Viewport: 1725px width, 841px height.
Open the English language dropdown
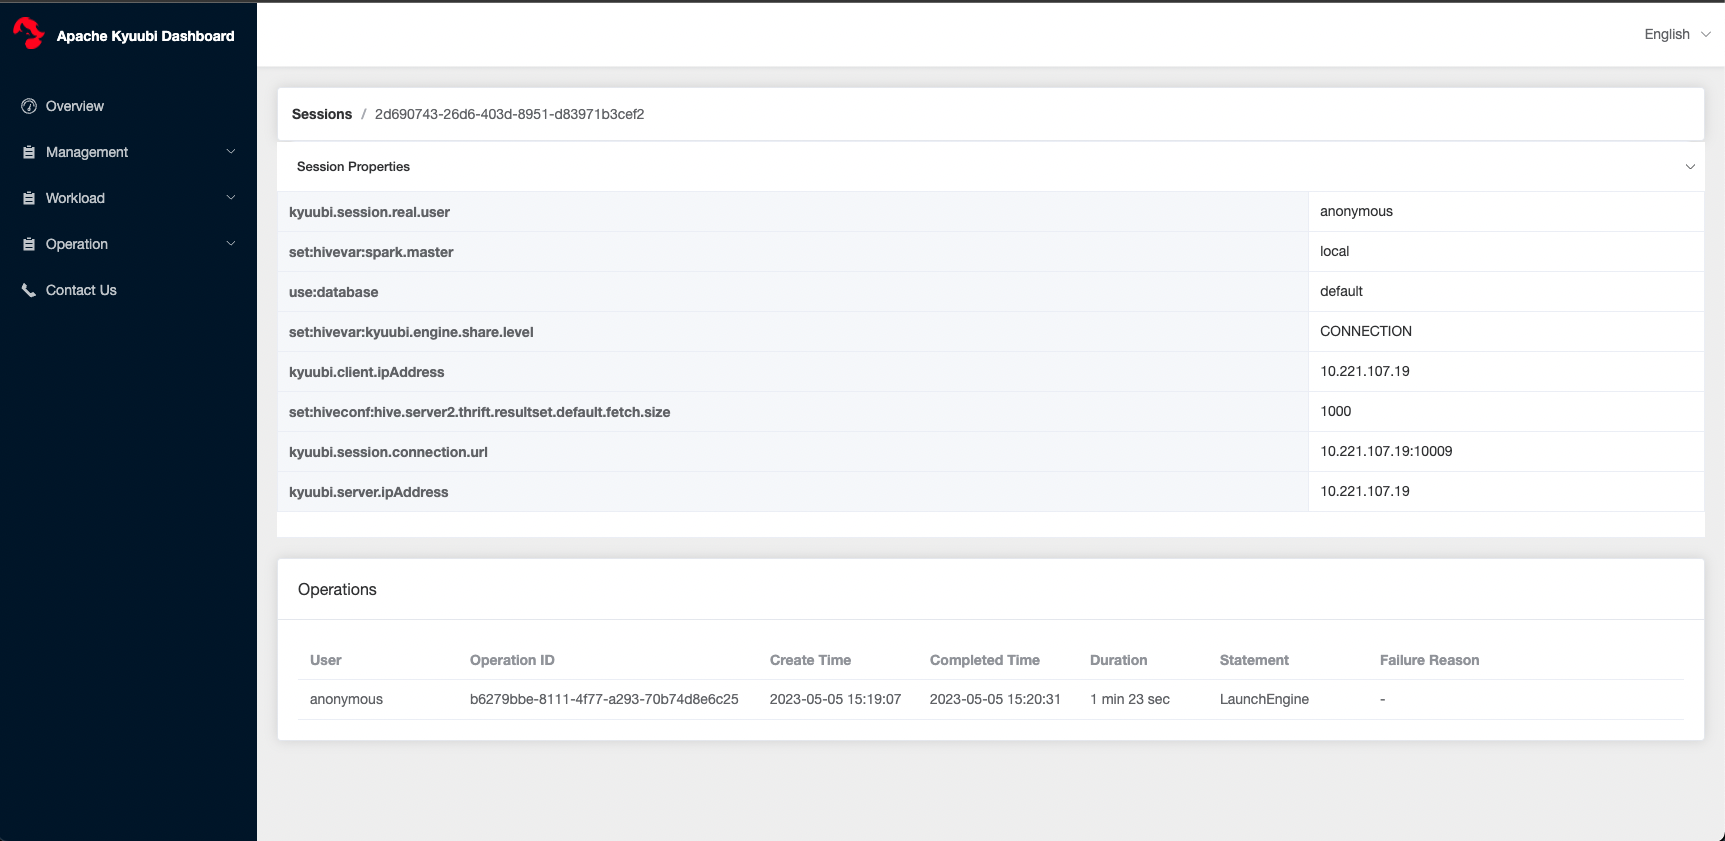click(x=1677, y=34)
